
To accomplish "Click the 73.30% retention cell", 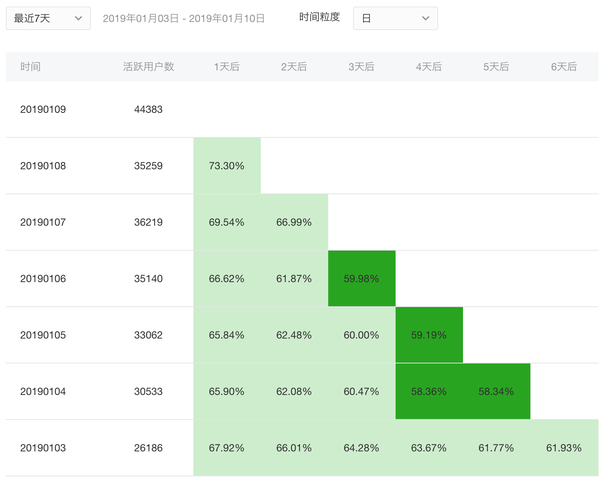I will [x=227, y=166].
